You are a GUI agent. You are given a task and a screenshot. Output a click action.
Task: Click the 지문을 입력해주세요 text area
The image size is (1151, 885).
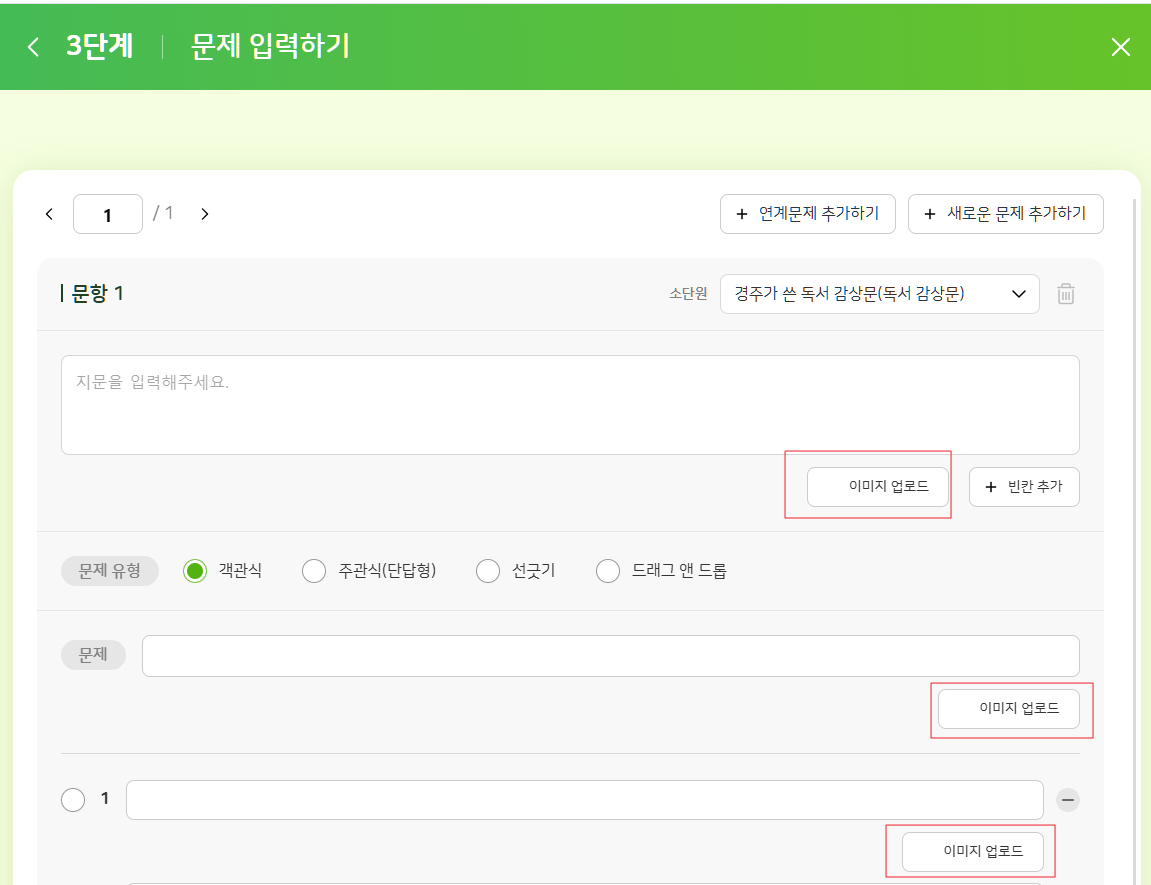570,405
